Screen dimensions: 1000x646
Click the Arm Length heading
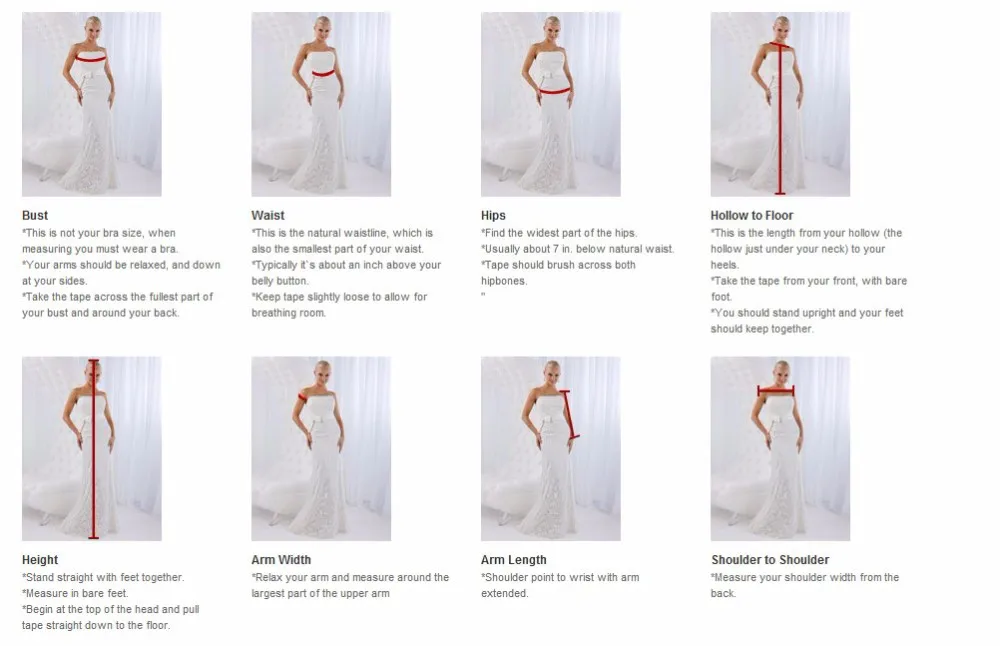[513, 560]
